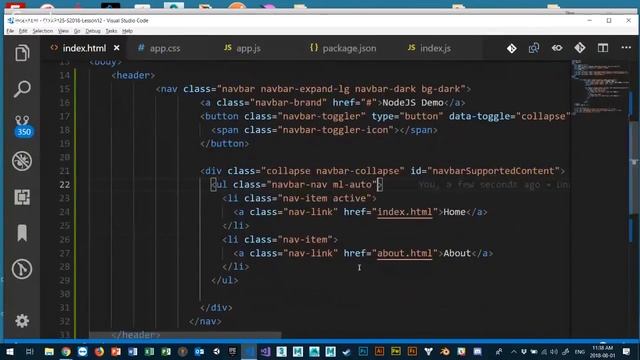The width and height of the screenshot is (640, 360).
Task: Click the horizontal scrollbar under the code
Action: click(185, 335)
